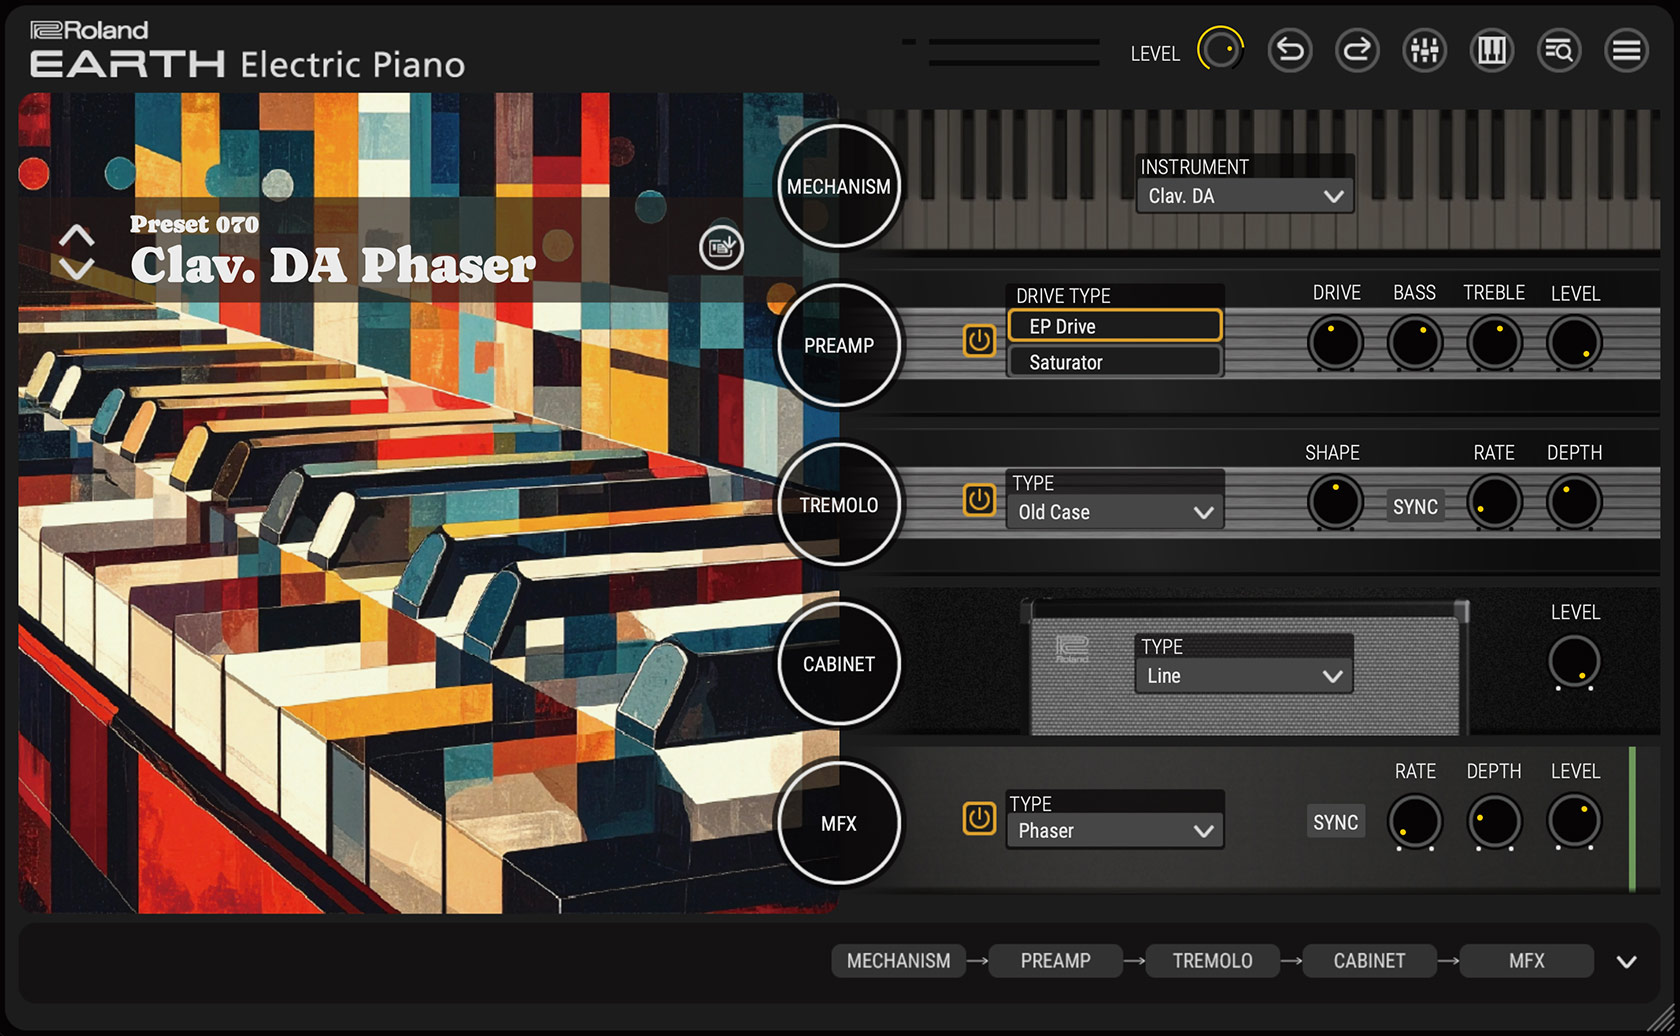1680x1036 pixels.
Task: Expand the Tremolo type Old Case dropdown
Action: 1115,512
